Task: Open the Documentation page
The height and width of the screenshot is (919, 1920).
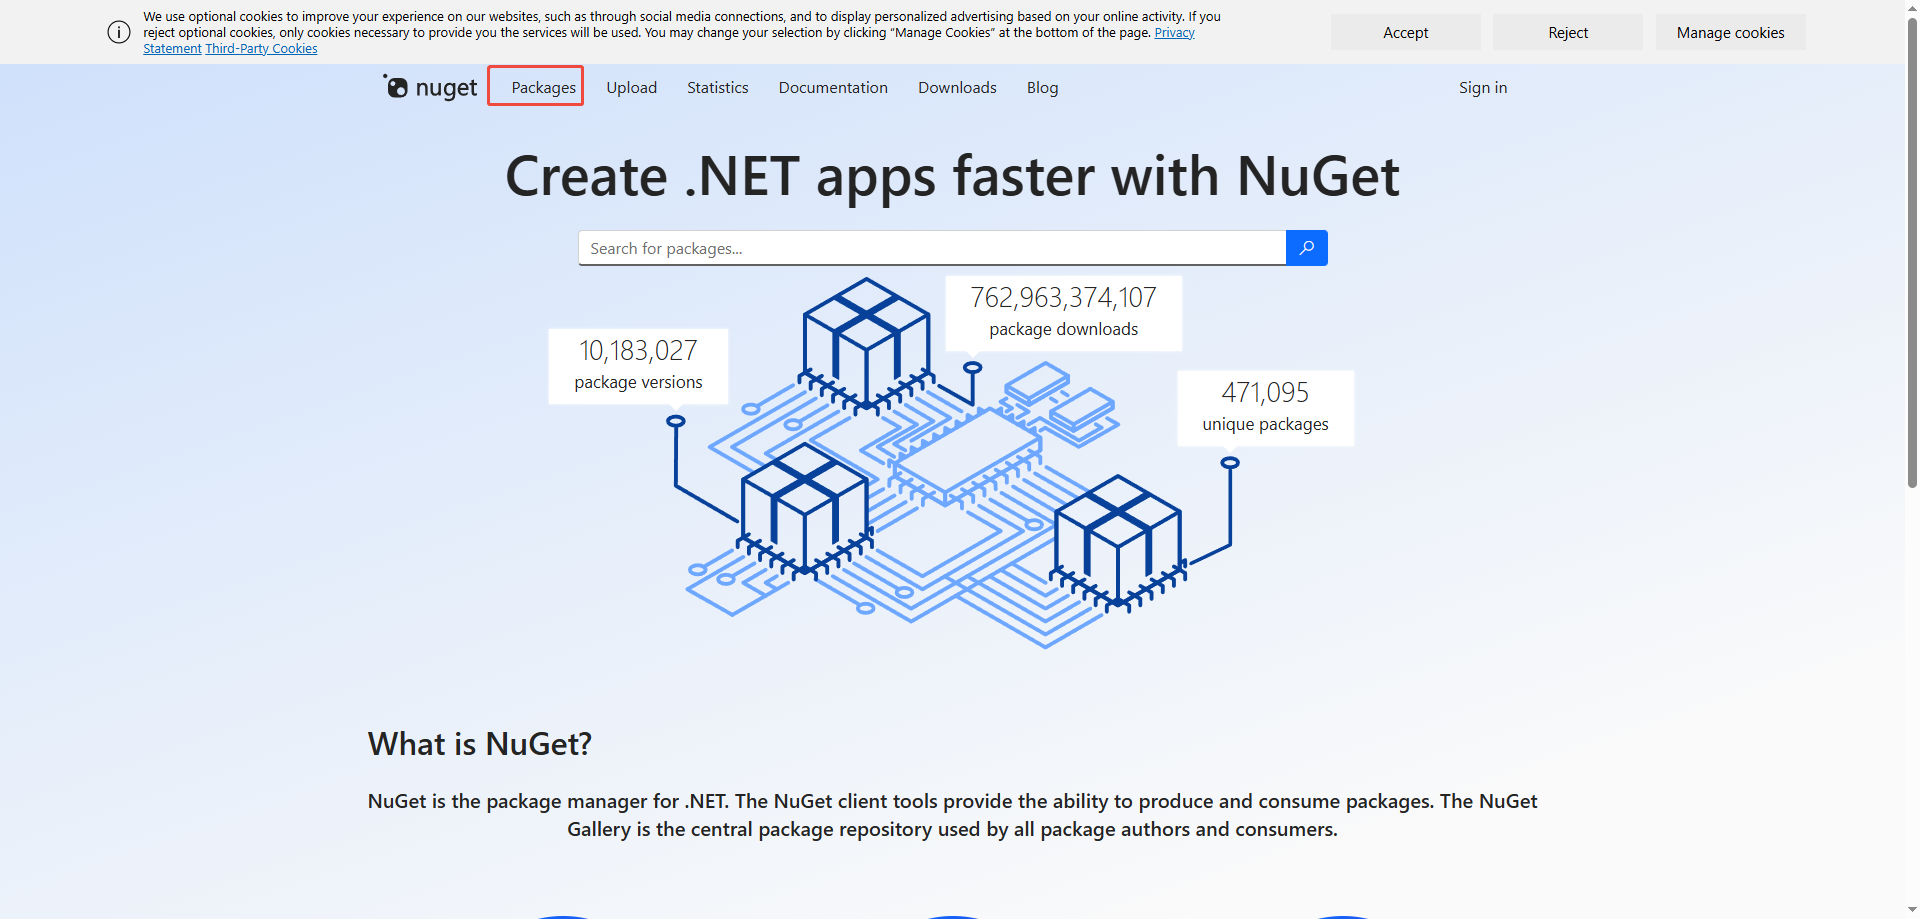Action: pos(832,88)
